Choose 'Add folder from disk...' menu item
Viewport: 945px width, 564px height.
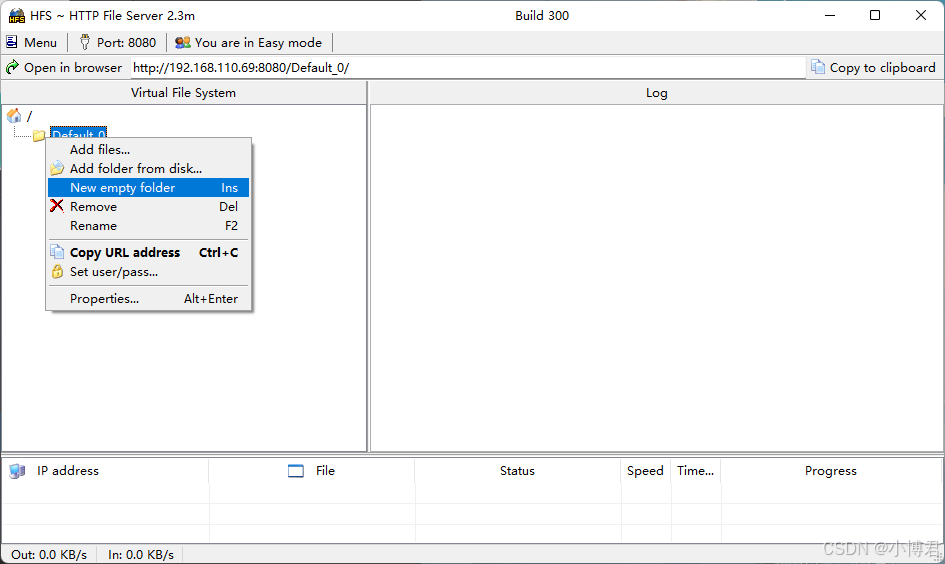(148, 169)
